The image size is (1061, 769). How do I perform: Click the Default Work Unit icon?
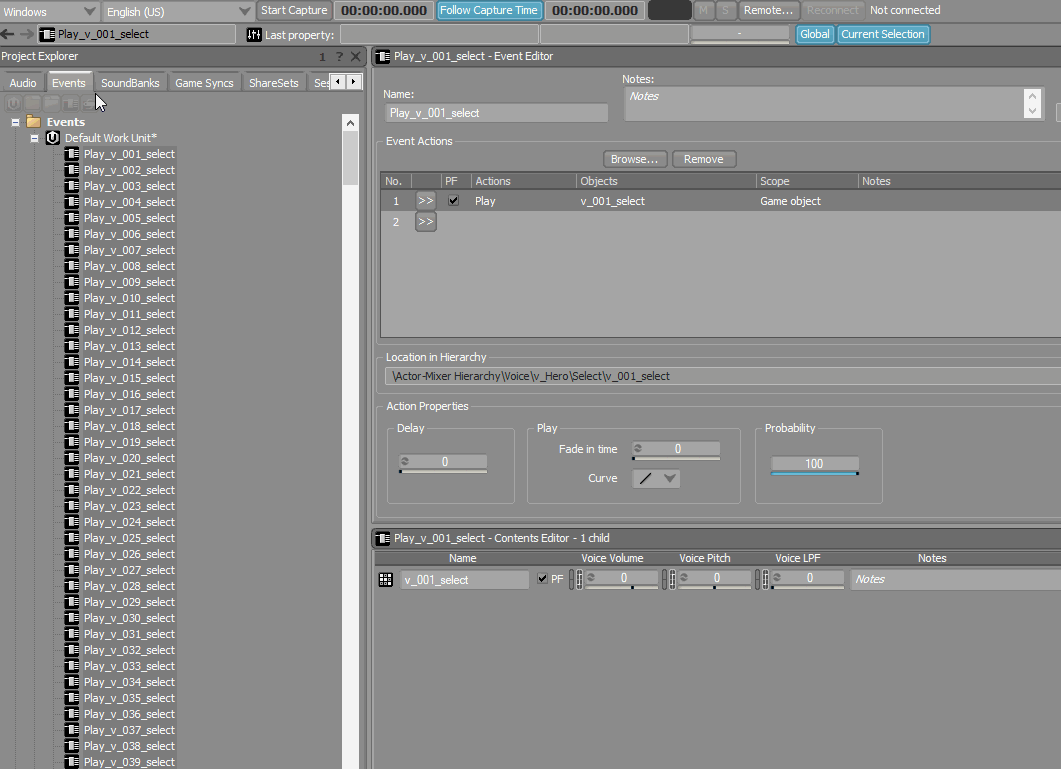click(53, 138)
